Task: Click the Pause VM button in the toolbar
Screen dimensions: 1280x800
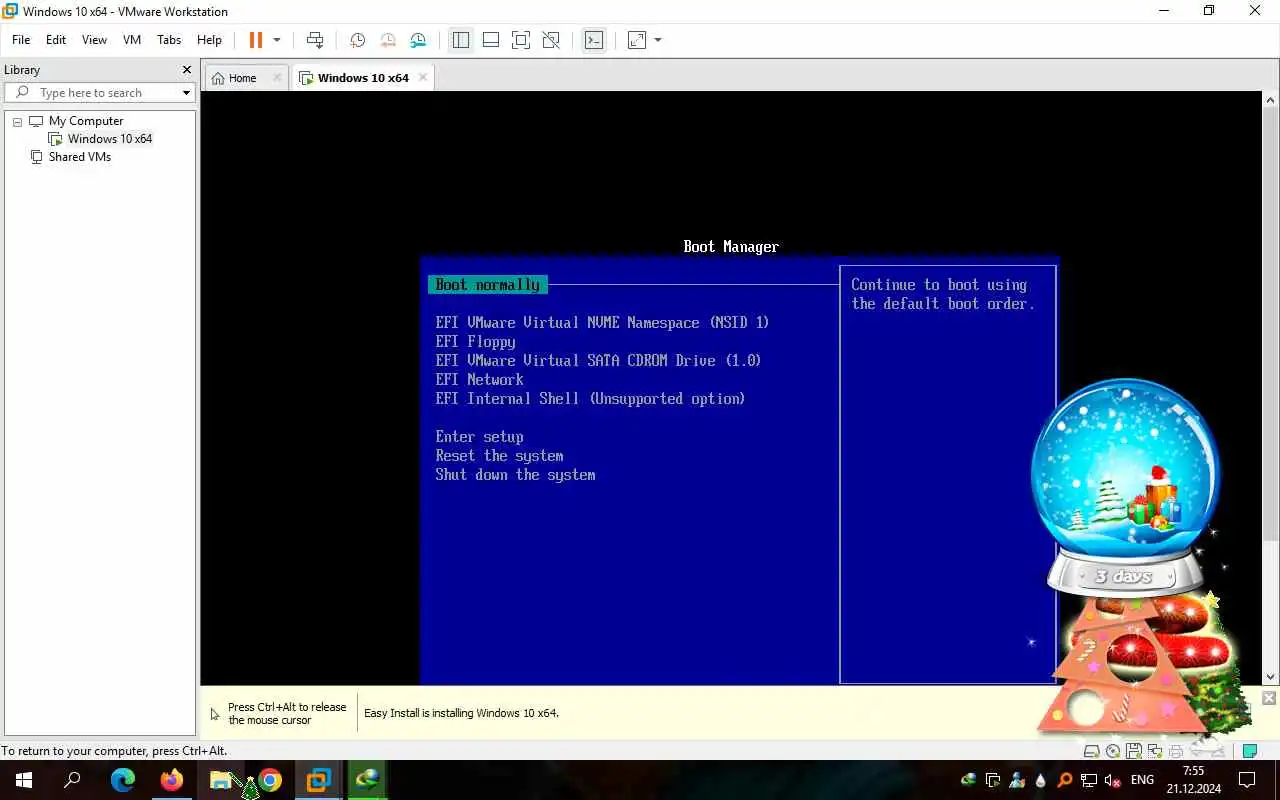Action: (256, 40)
